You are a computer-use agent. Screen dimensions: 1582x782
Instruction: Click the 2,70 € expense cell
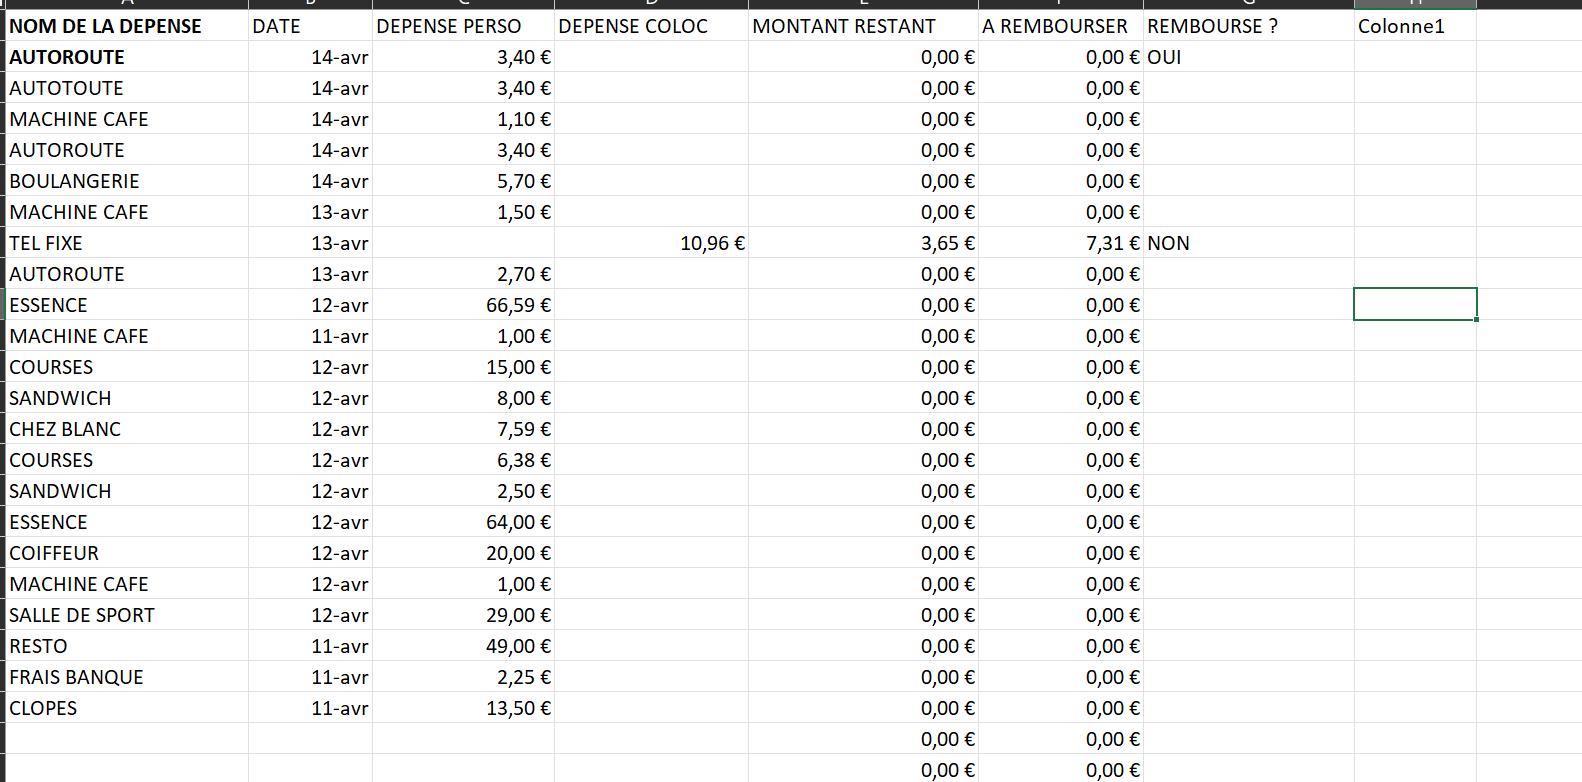463,274
